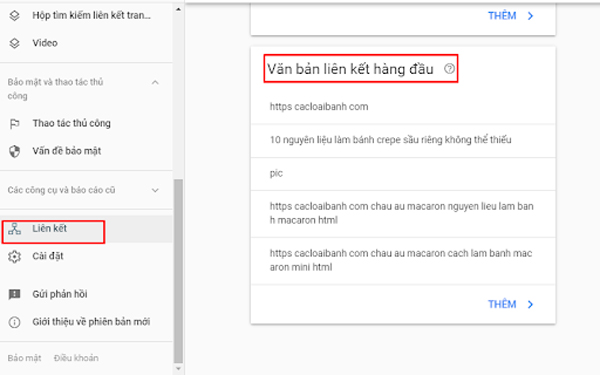Screen dimensions: 600x375
Task: Click the network icon for Liên kết
Action: pyautogui.click(x=15, y=228)
